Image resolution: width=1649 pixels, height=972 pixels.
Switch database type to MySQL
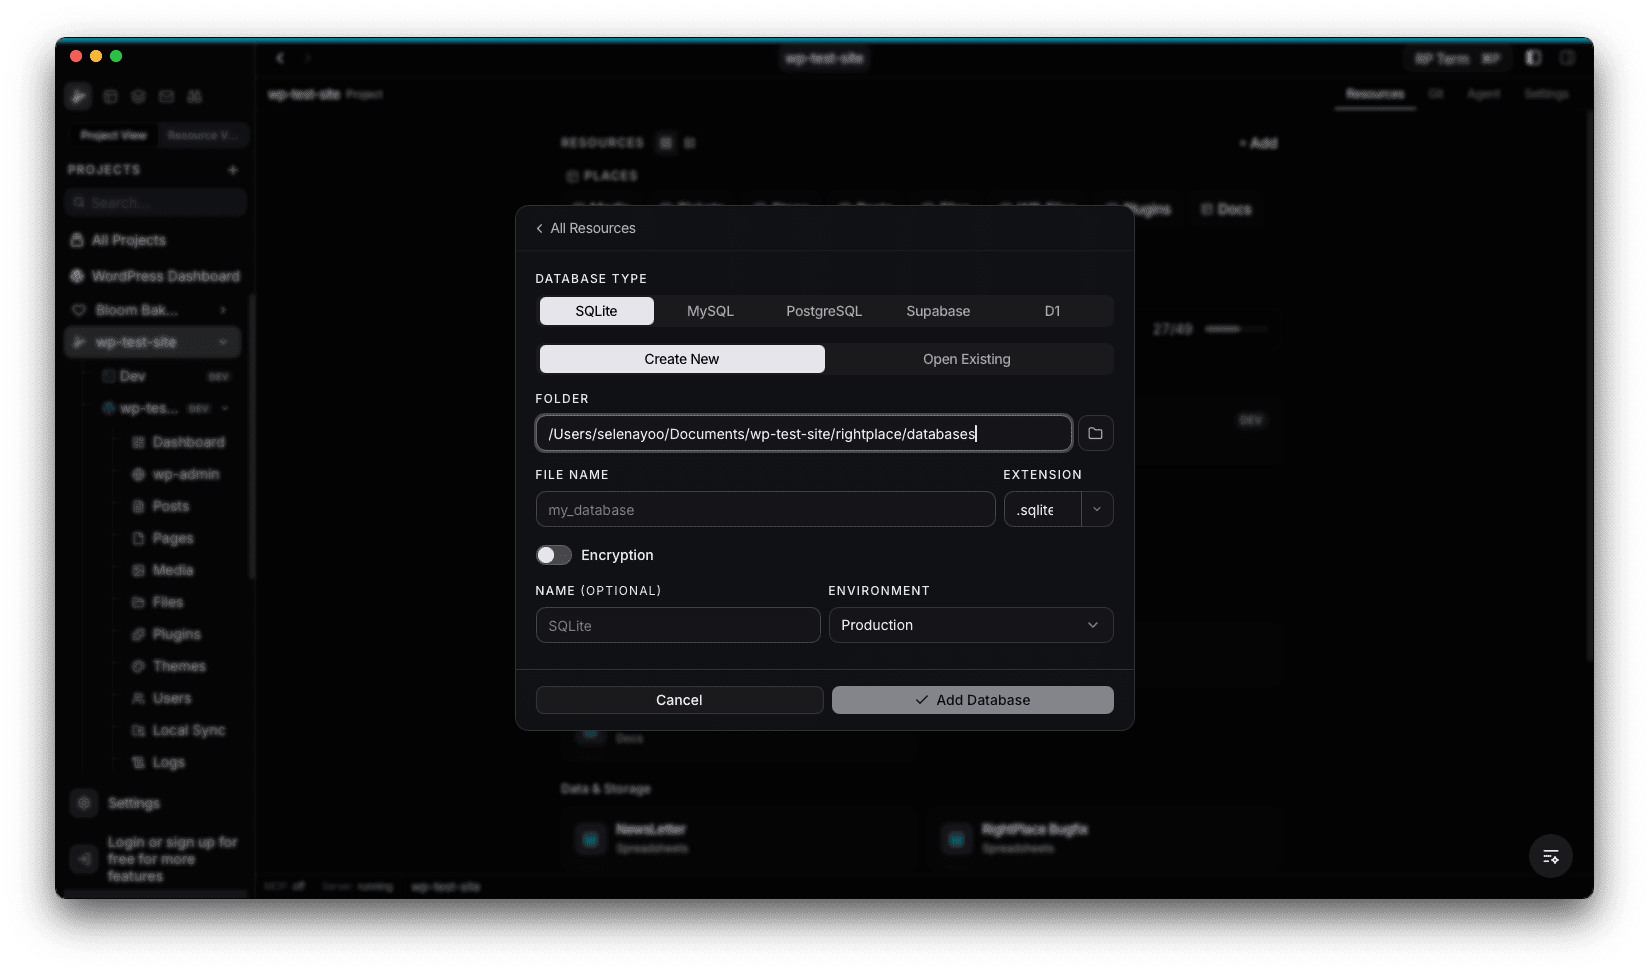coord(710,311)
